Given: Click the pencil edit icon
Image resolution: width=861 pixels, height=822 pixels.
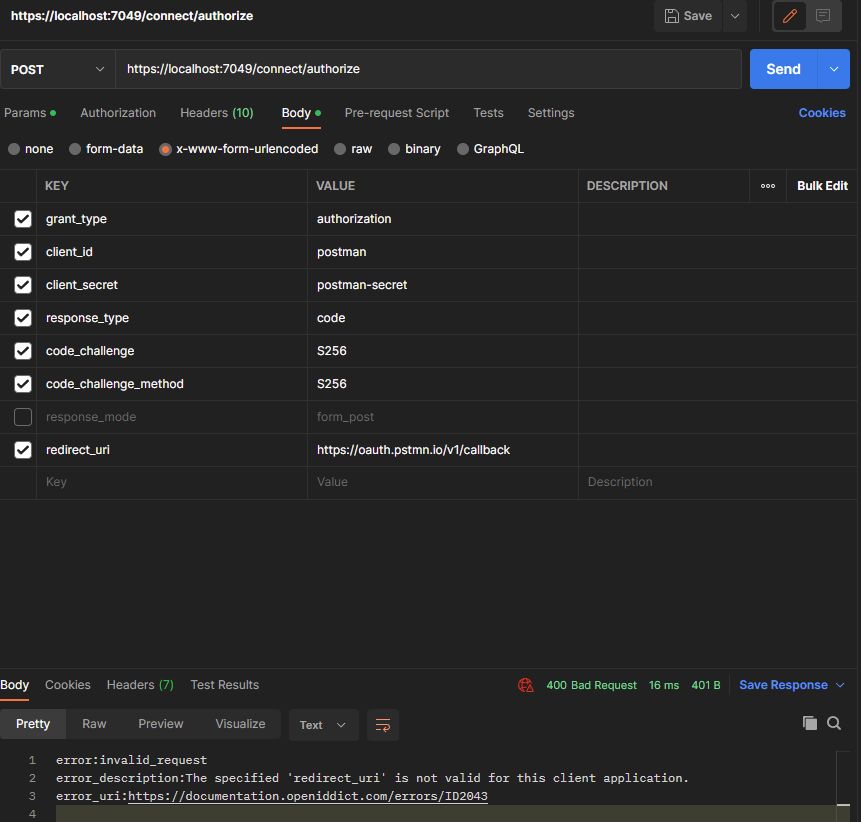Looking at the screenshot, I should click(x=790, y=16).
